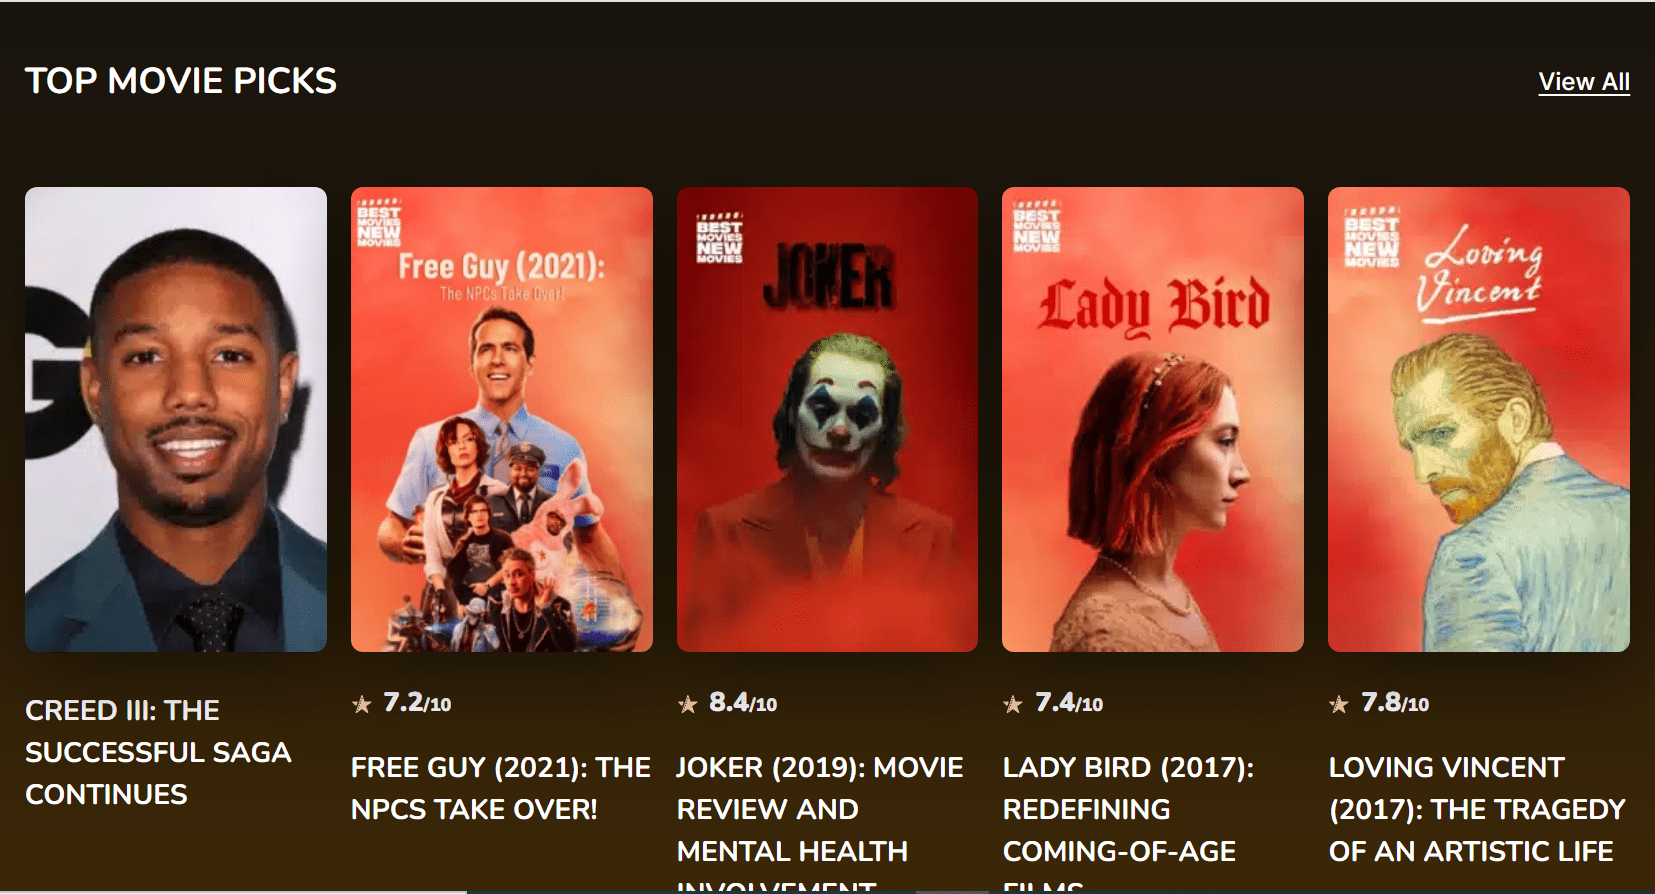Click the star icon next to 7.8 rating
This screenshot has width=1655, height=894.
[1339, 704]
